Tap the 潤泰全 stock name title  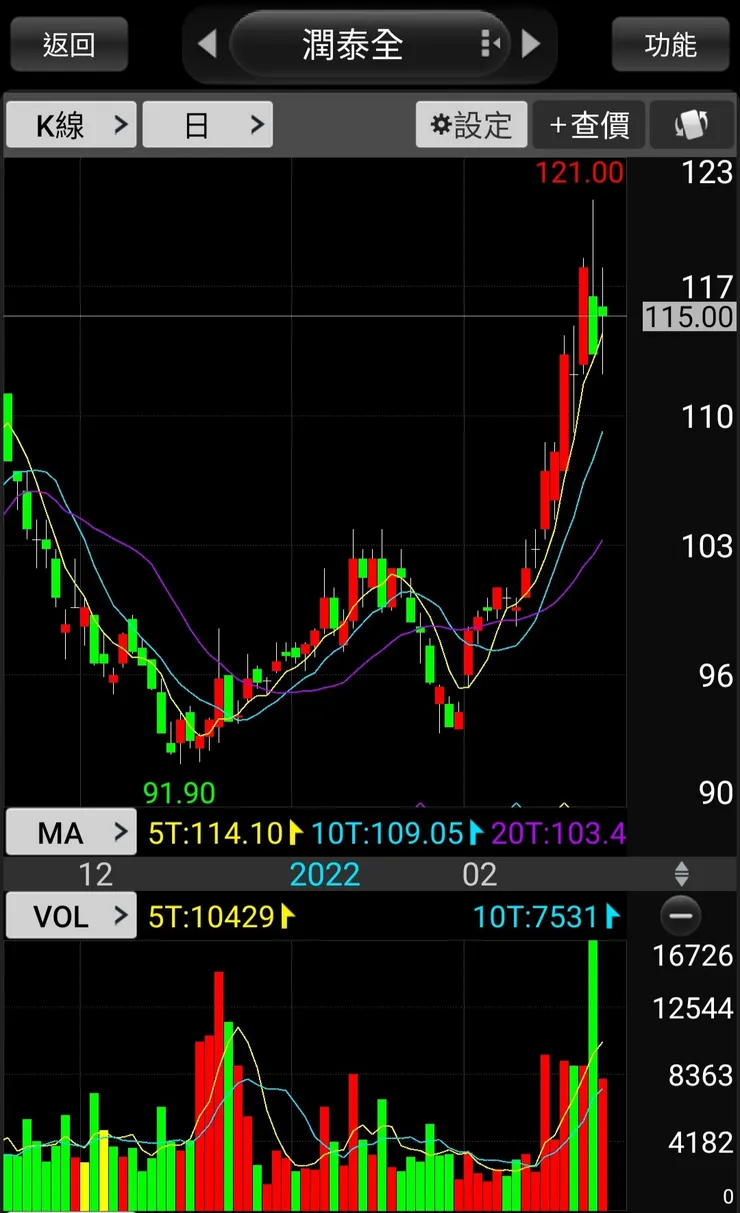tap(353, 44)
